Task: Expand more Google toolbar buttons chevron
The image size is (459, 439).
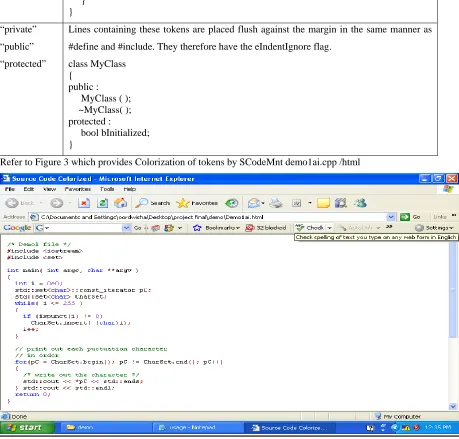Action: [x=389, y=227]
